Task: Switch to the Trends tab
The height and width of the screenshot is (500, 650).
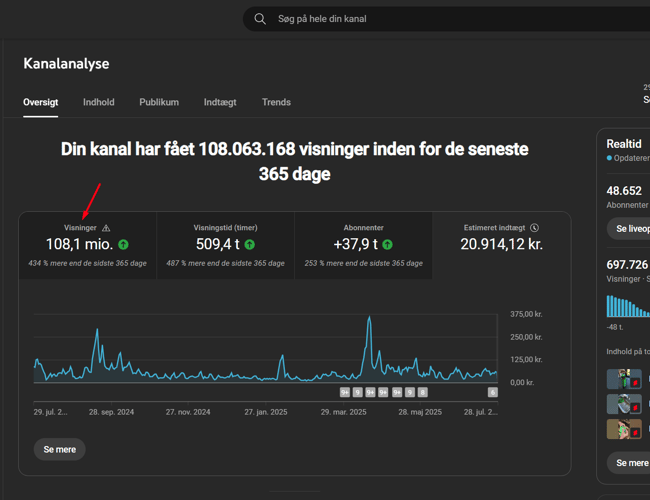Action: point(276,102)
